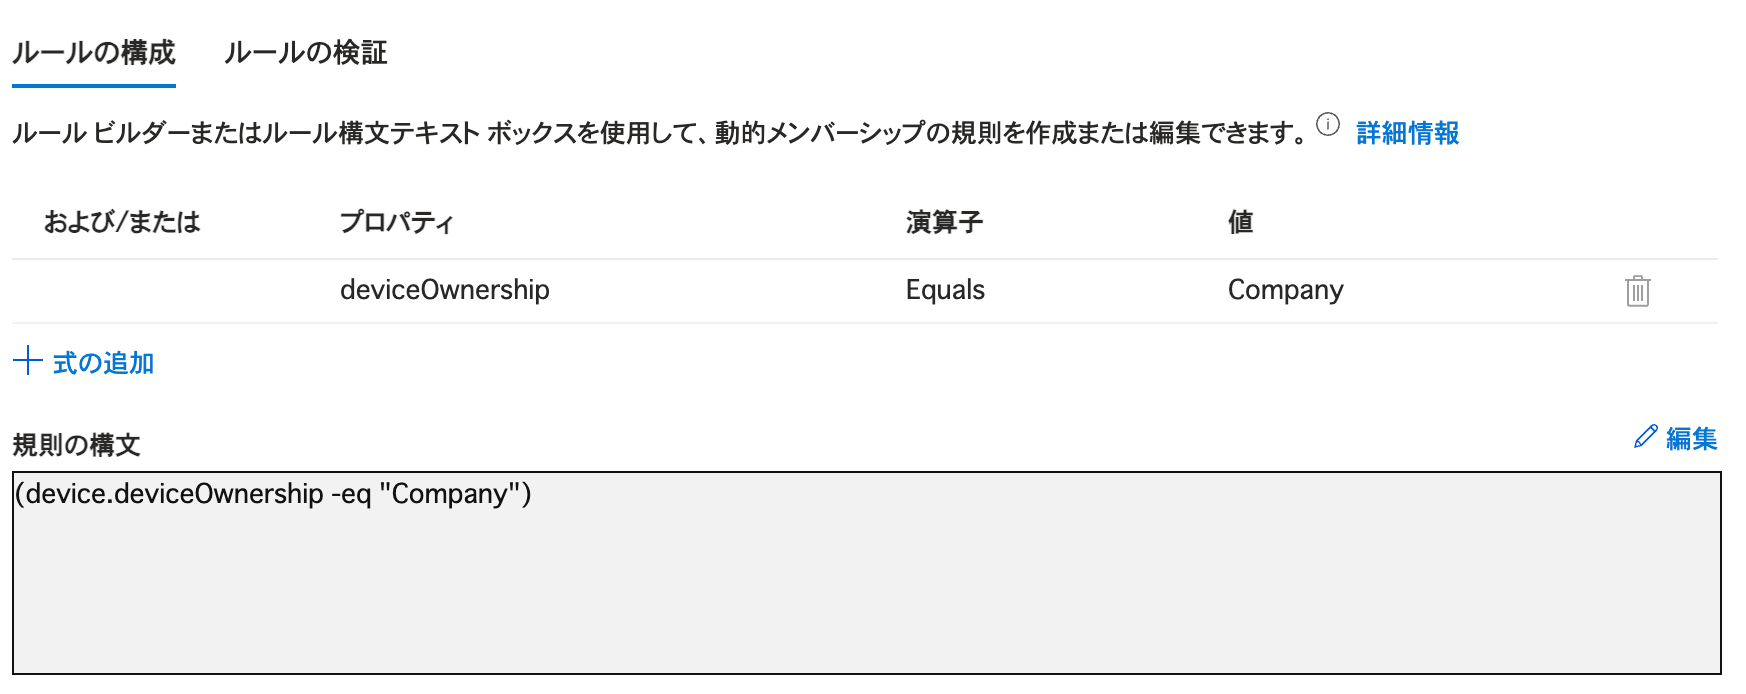Select the Company value cell

pos(1285,290)
